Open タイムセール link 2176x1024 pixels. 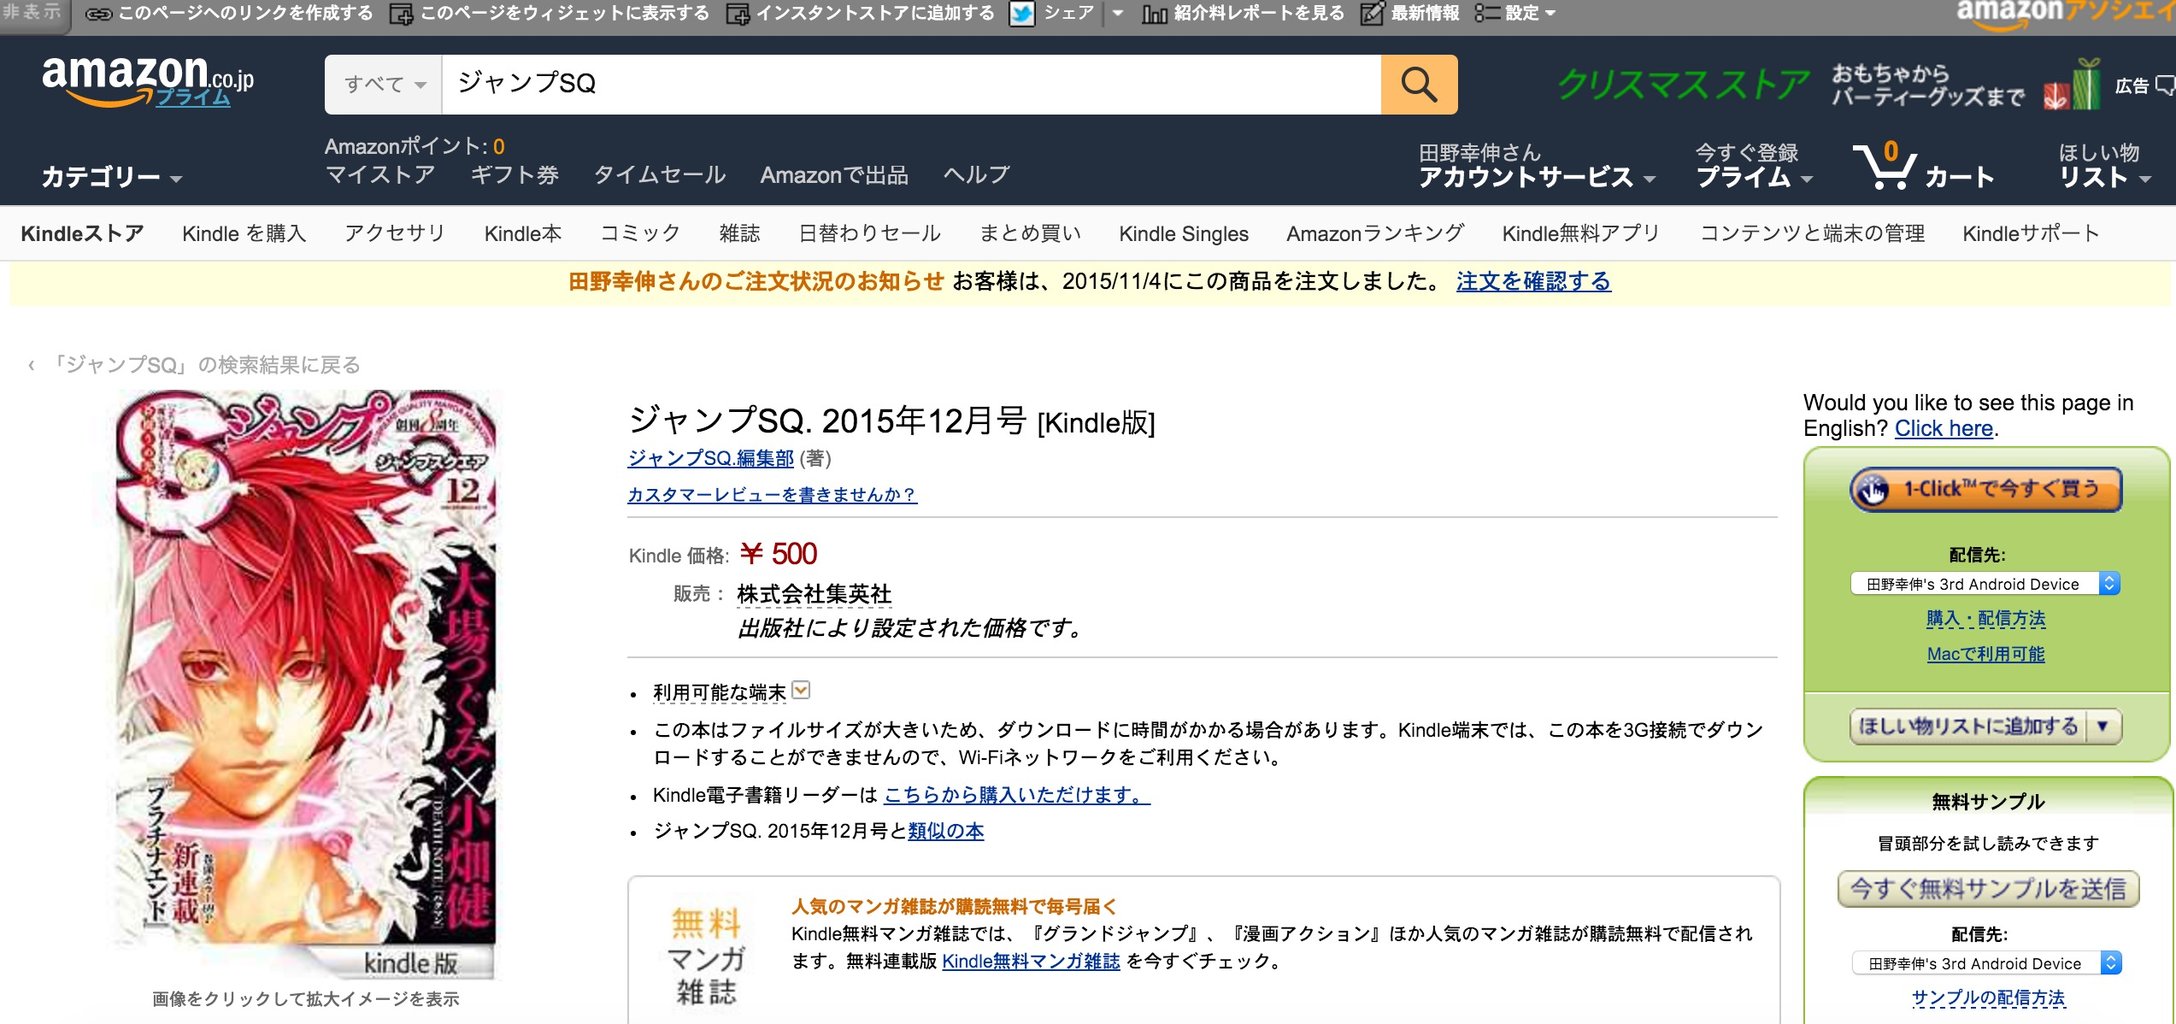click(659, 175)
